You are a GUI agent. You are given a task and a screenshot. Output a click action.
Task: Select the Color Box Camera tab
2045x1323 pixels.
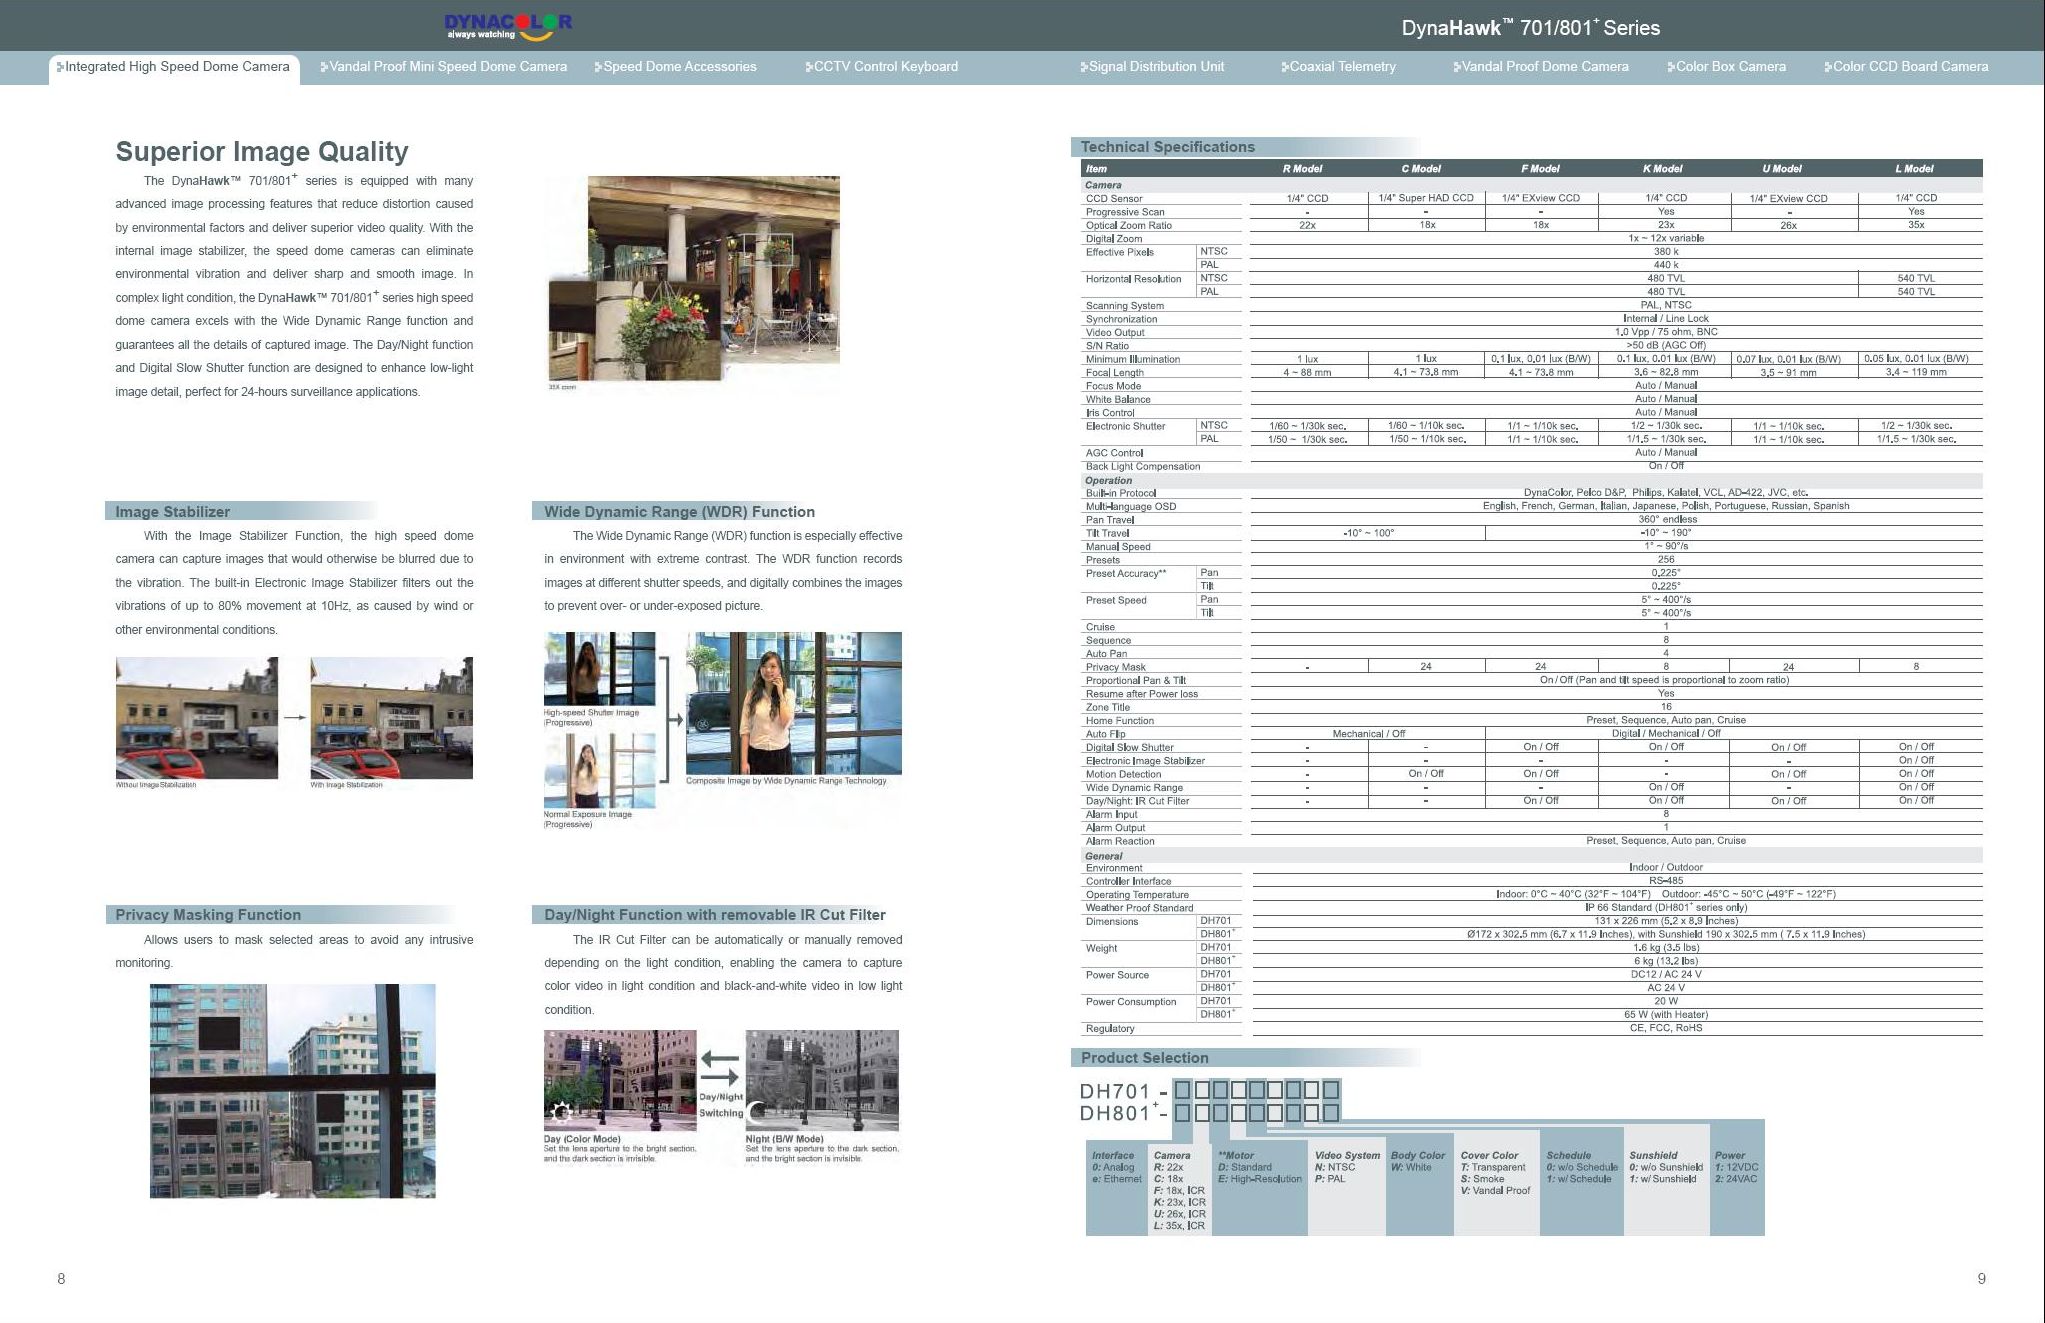coord(1726,67)
